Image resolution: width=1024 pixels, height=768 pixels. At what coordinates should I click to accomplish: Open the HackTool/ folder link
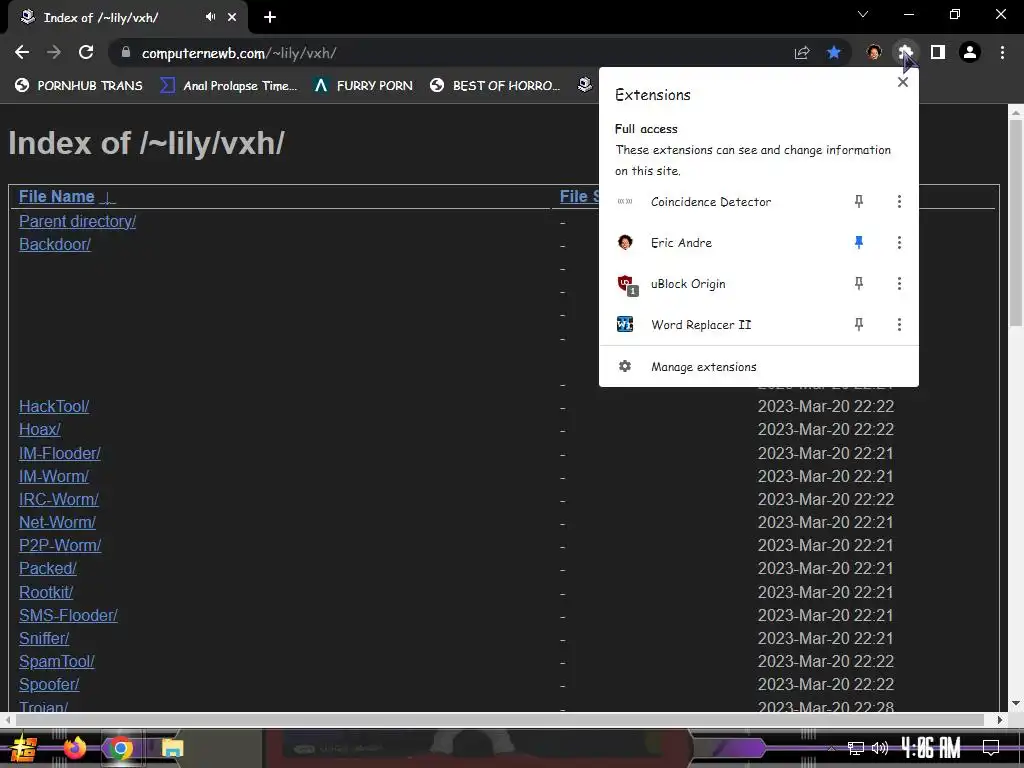(54, 406)
